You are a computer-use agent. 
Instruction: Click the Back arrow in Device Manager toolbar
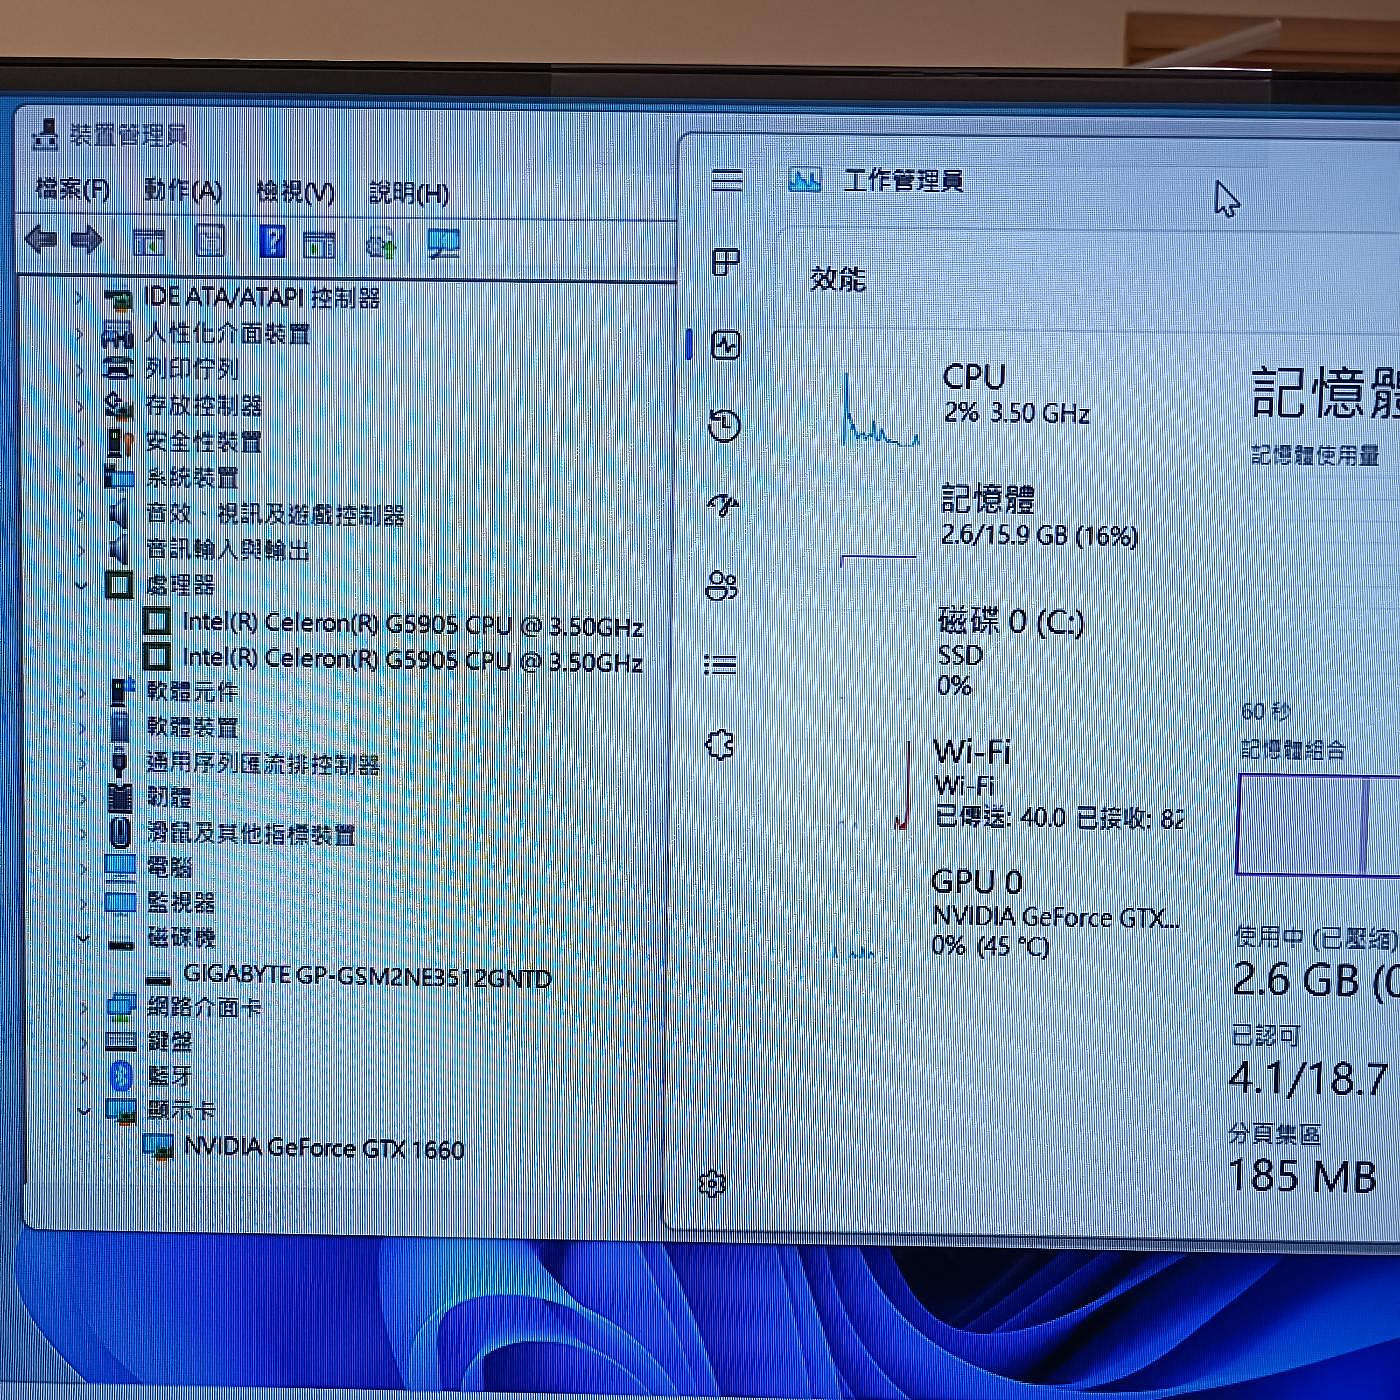tap(41, 240)
